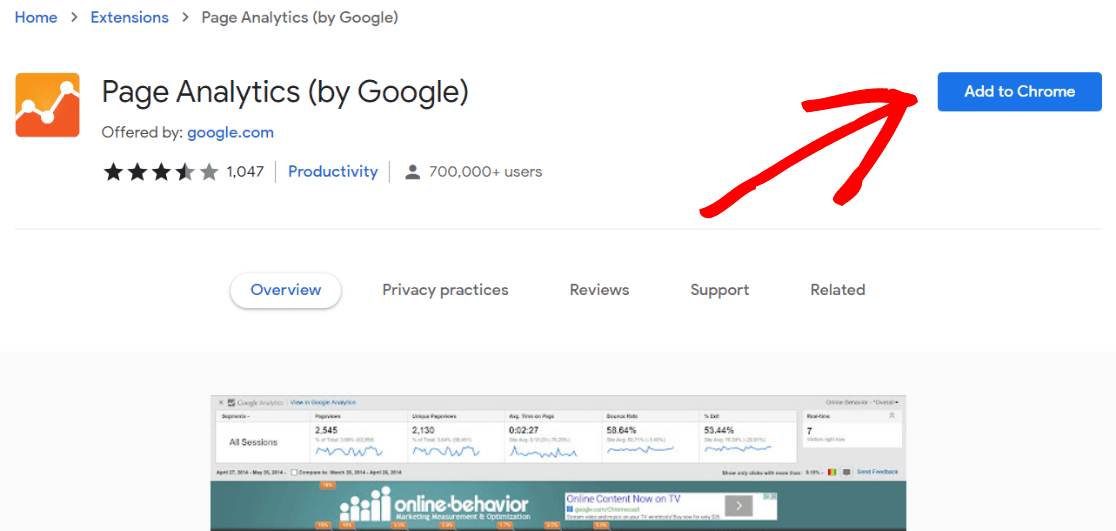
Task: Click the online-behavior logo in preview
Action: coord(434,504)
